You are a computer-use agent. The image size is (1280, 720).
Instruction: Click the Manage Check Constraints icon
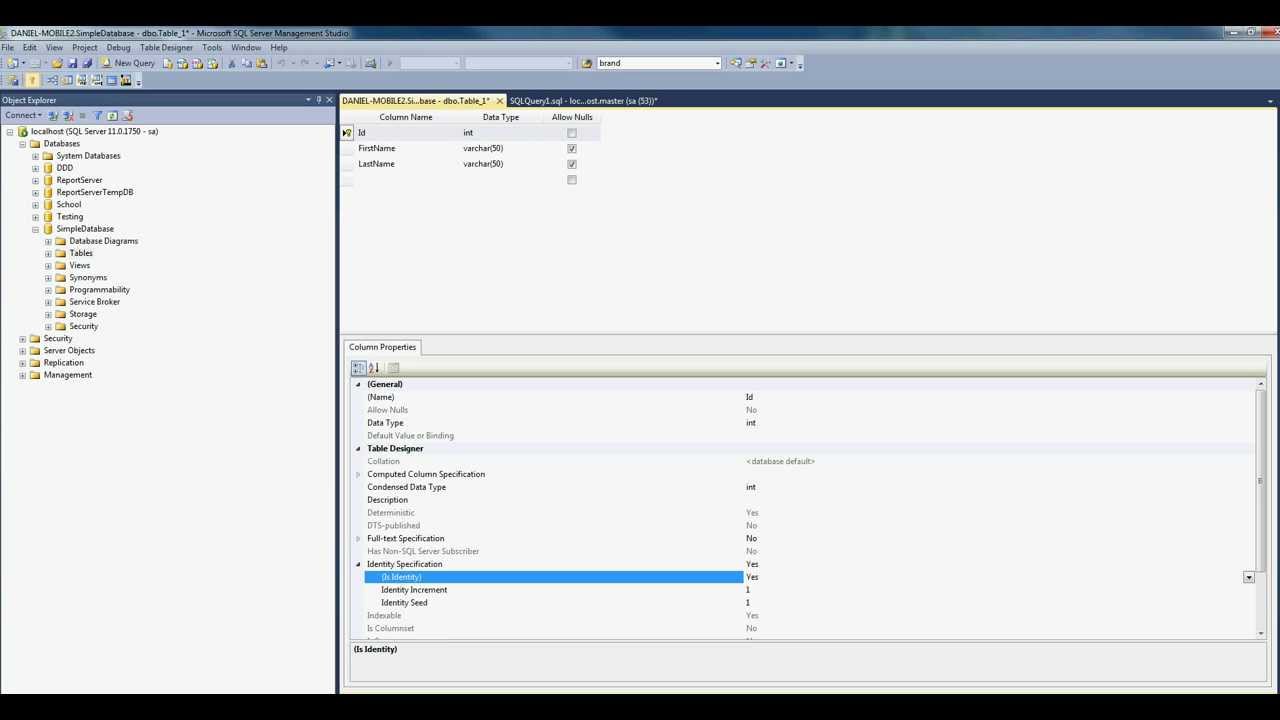(111, 80)
